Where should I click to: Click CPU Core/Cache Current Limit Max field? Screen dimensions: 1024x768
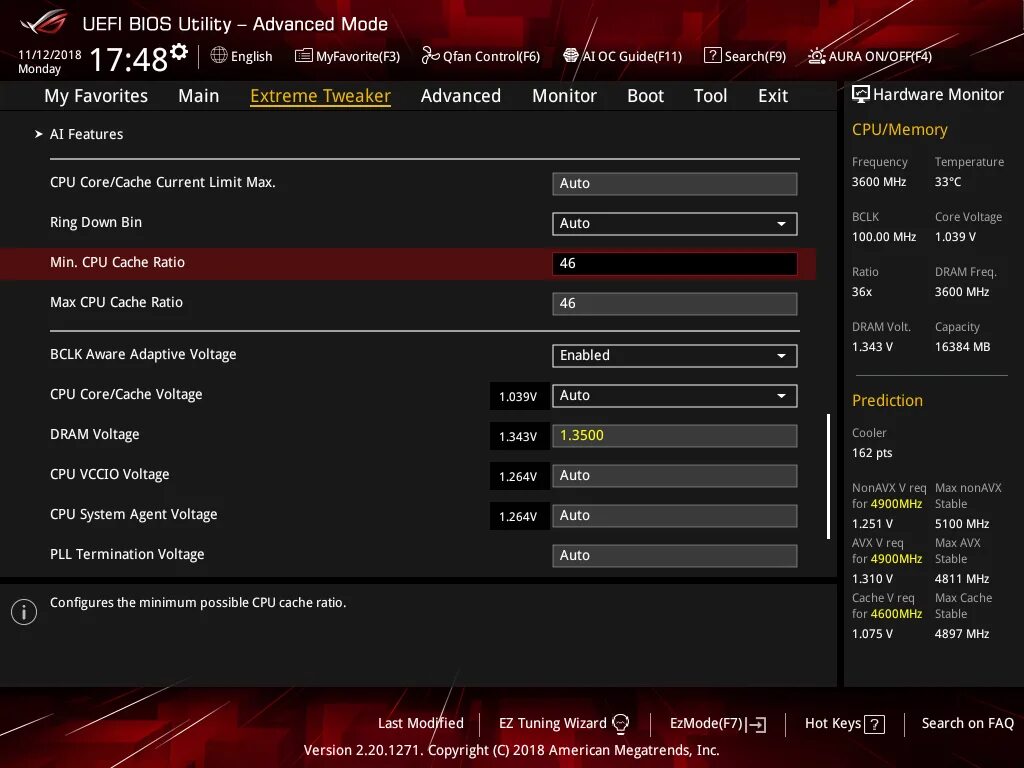[675, 184]
